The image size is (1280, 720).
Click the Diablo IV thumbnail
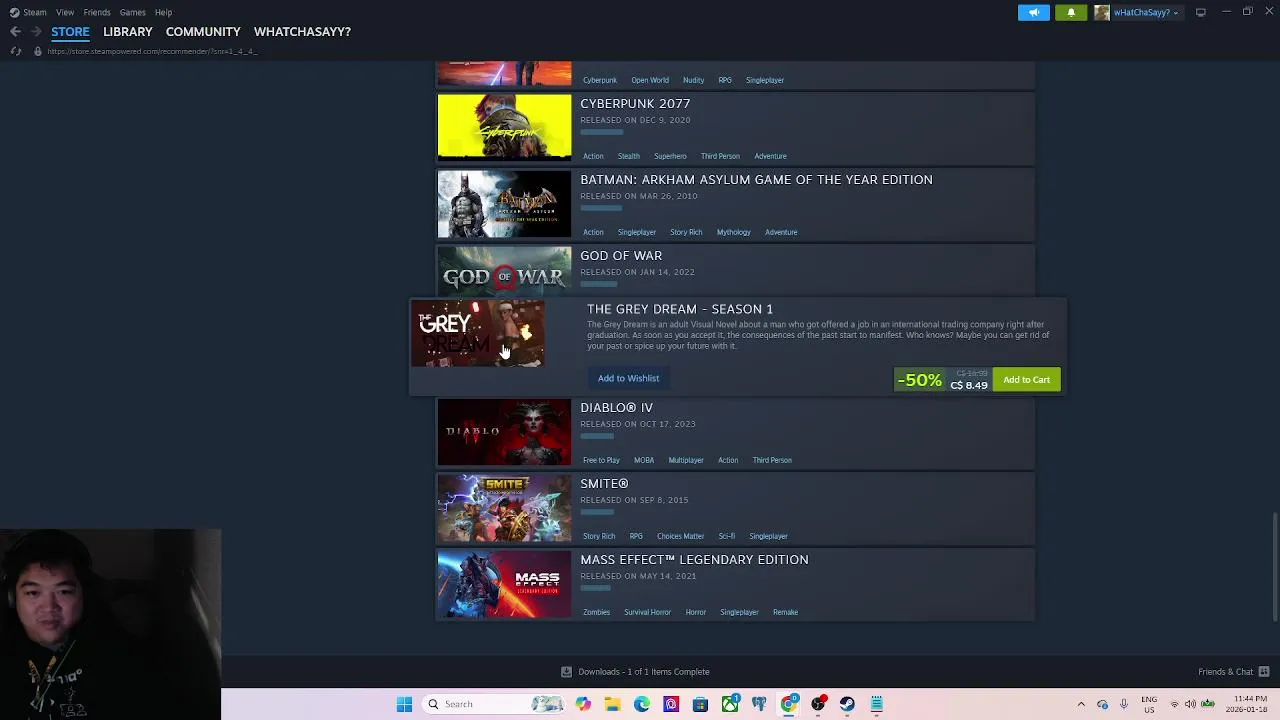(504, 432)
